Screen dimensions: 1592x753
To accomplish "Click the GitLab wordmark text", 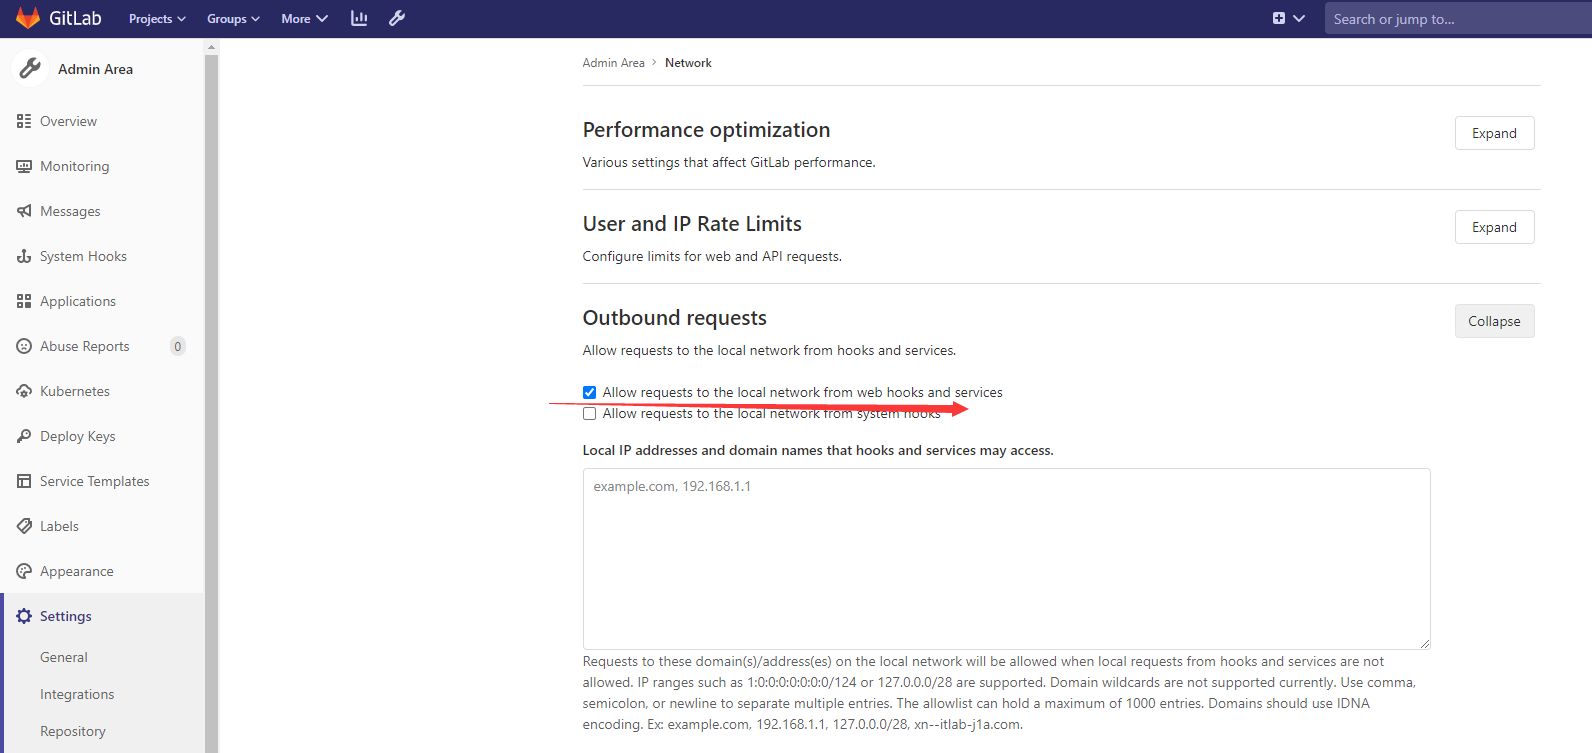I will click(75, 18).
